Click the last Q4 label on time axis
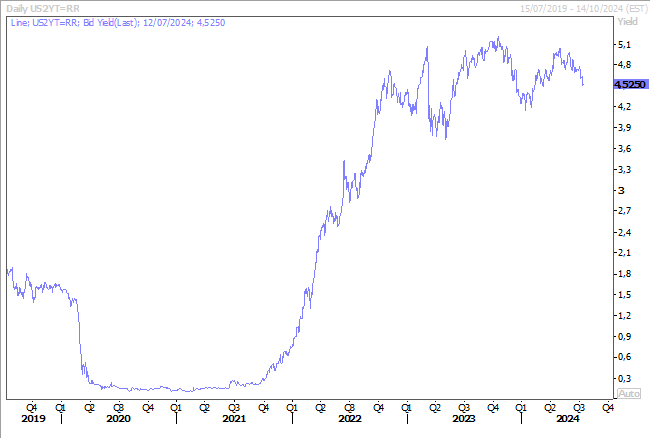 point(607,407)
